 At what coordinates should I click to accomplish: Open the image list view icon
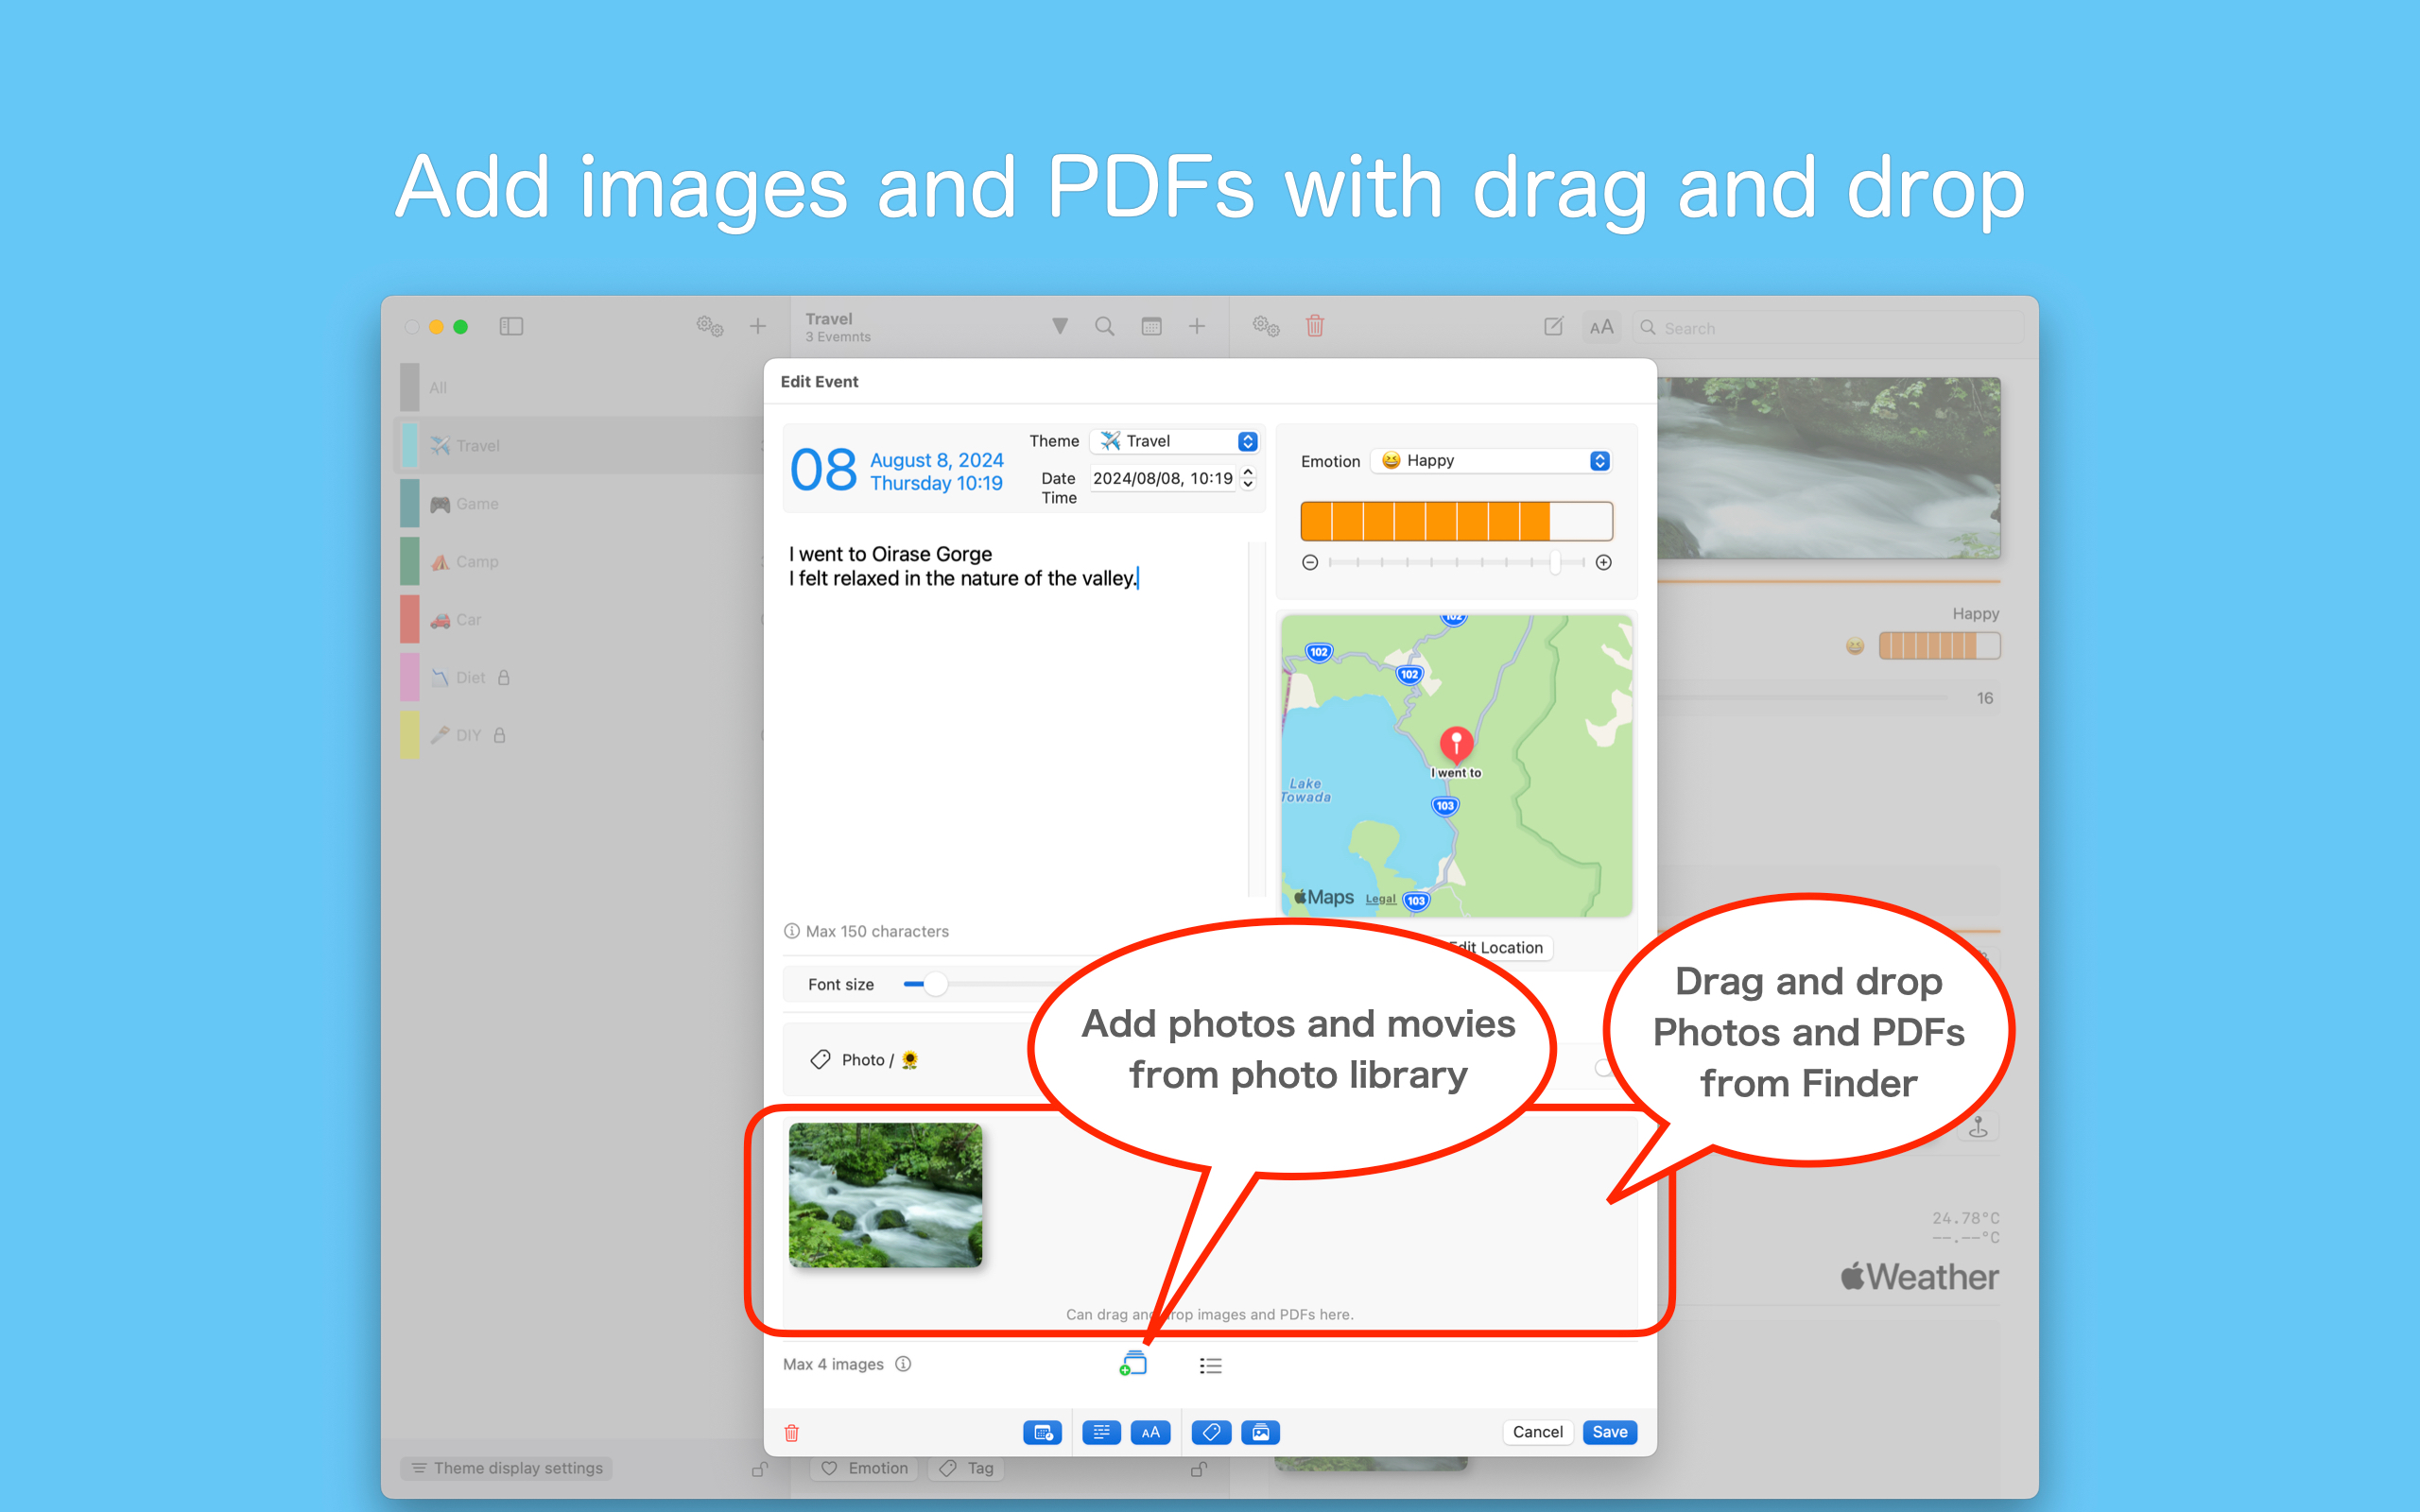pos(1210,1365)
